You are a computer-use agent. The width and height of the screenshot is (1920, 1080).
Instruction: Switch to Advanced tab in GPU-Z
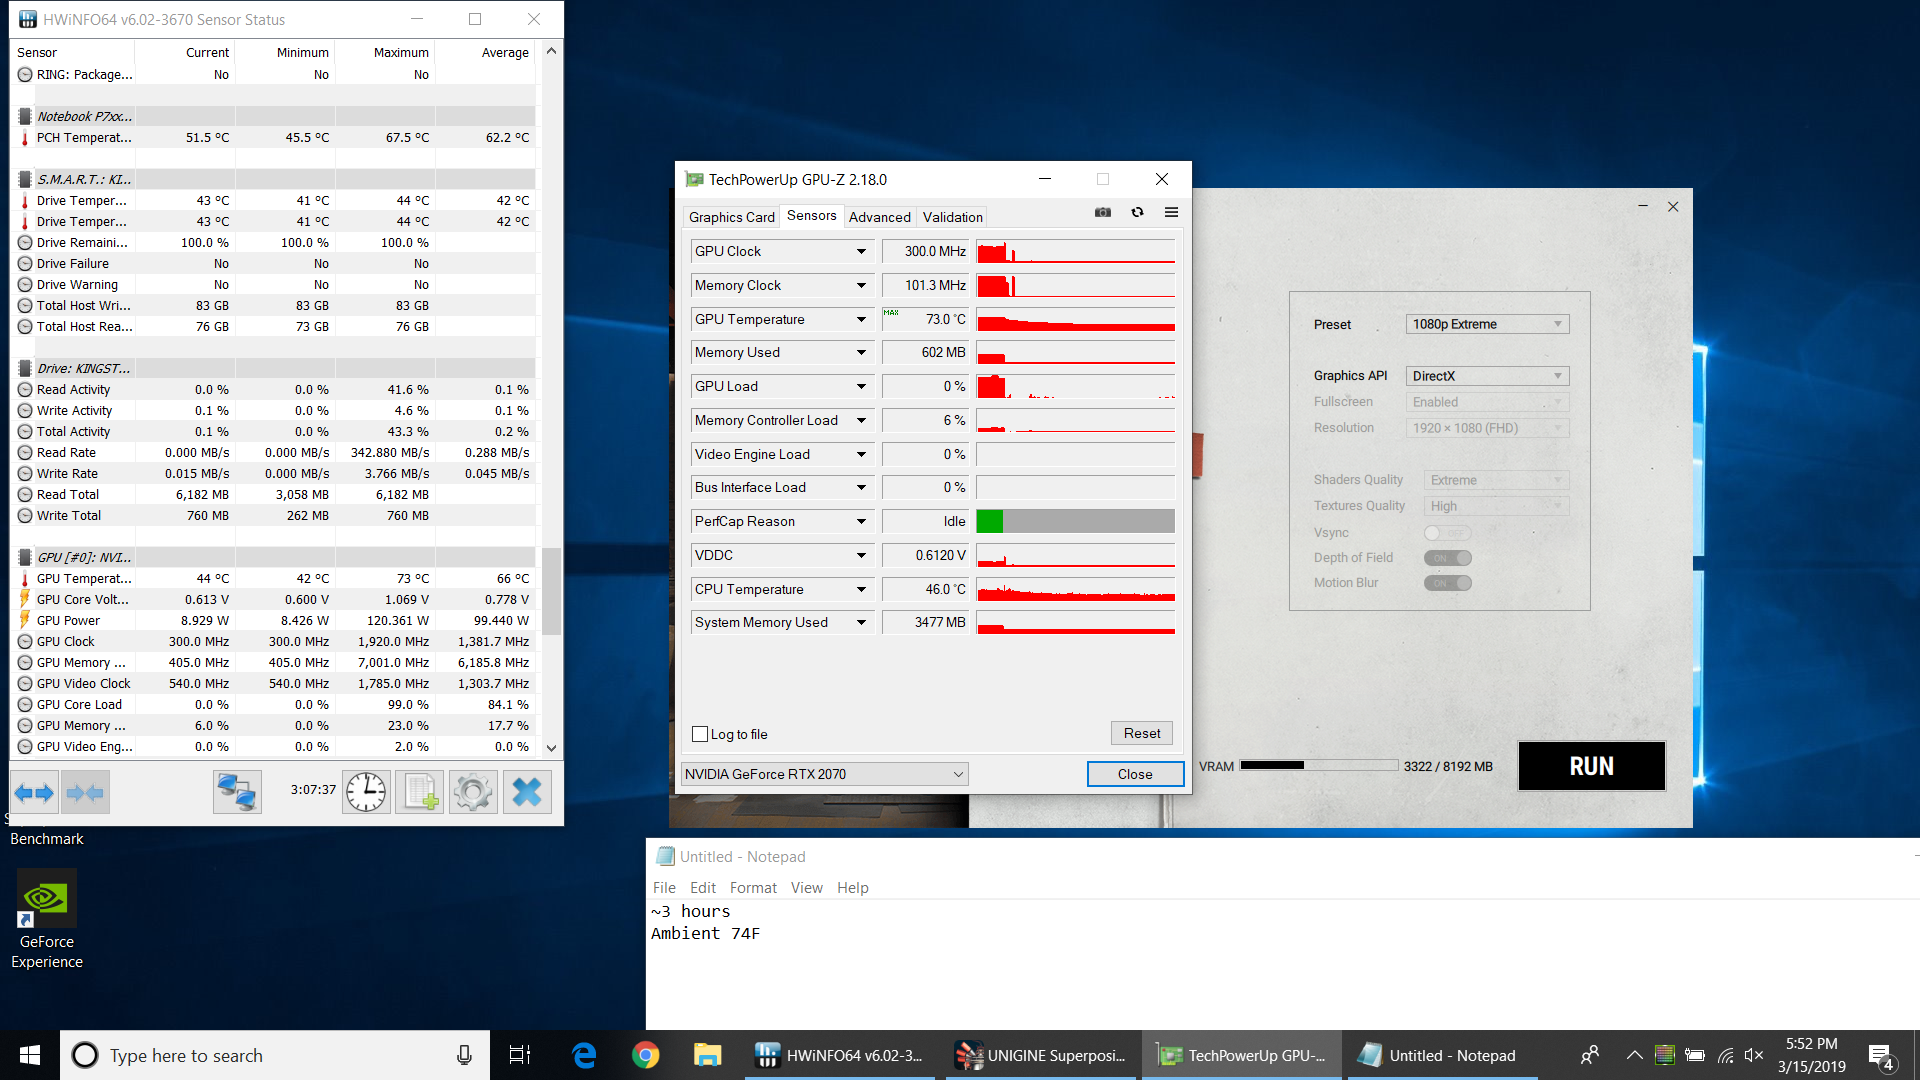click(x=880, y=217)
